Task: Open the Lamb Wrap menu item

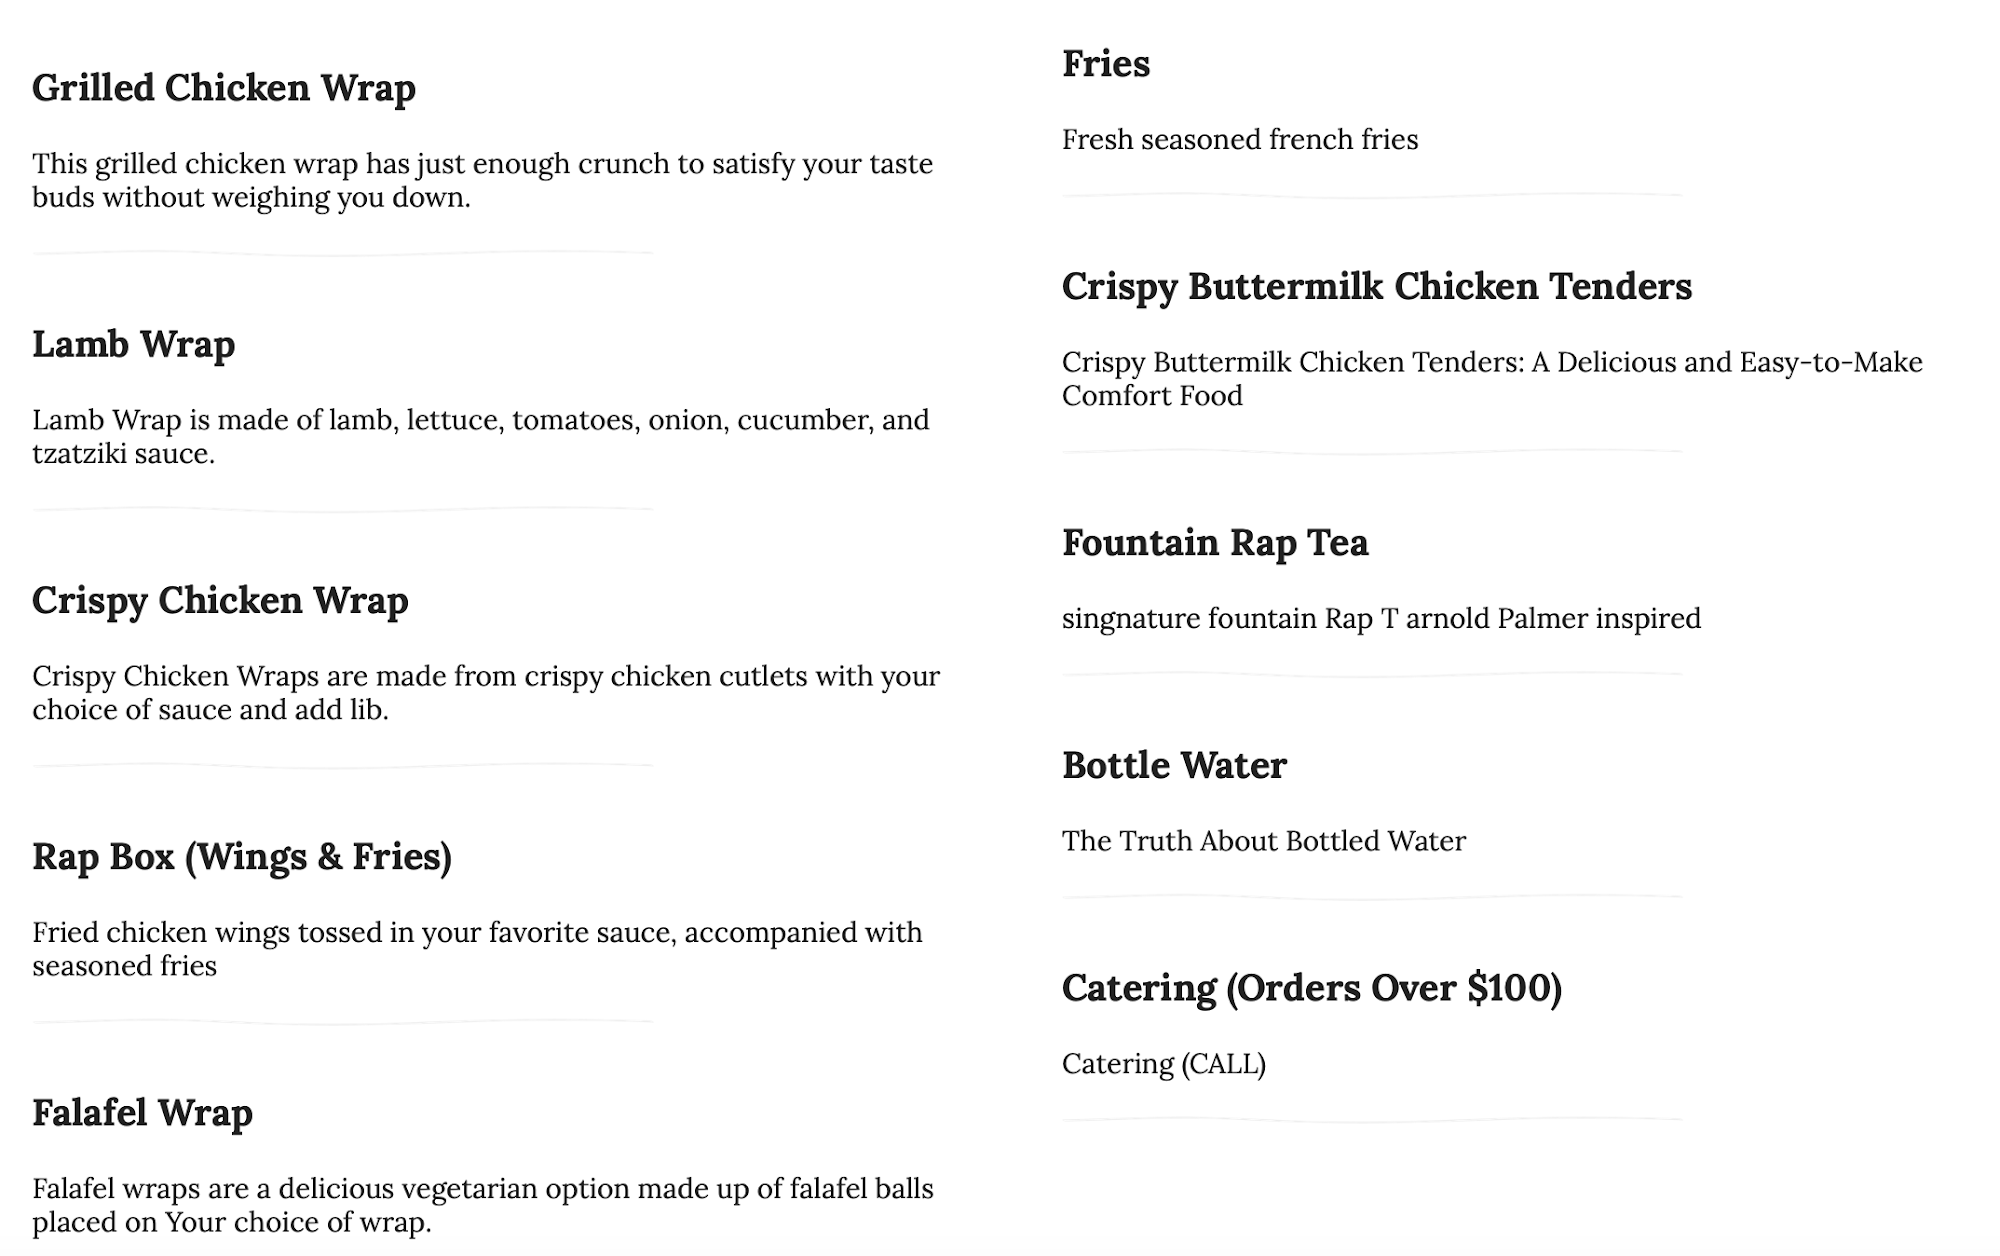Action: [134, 344]
